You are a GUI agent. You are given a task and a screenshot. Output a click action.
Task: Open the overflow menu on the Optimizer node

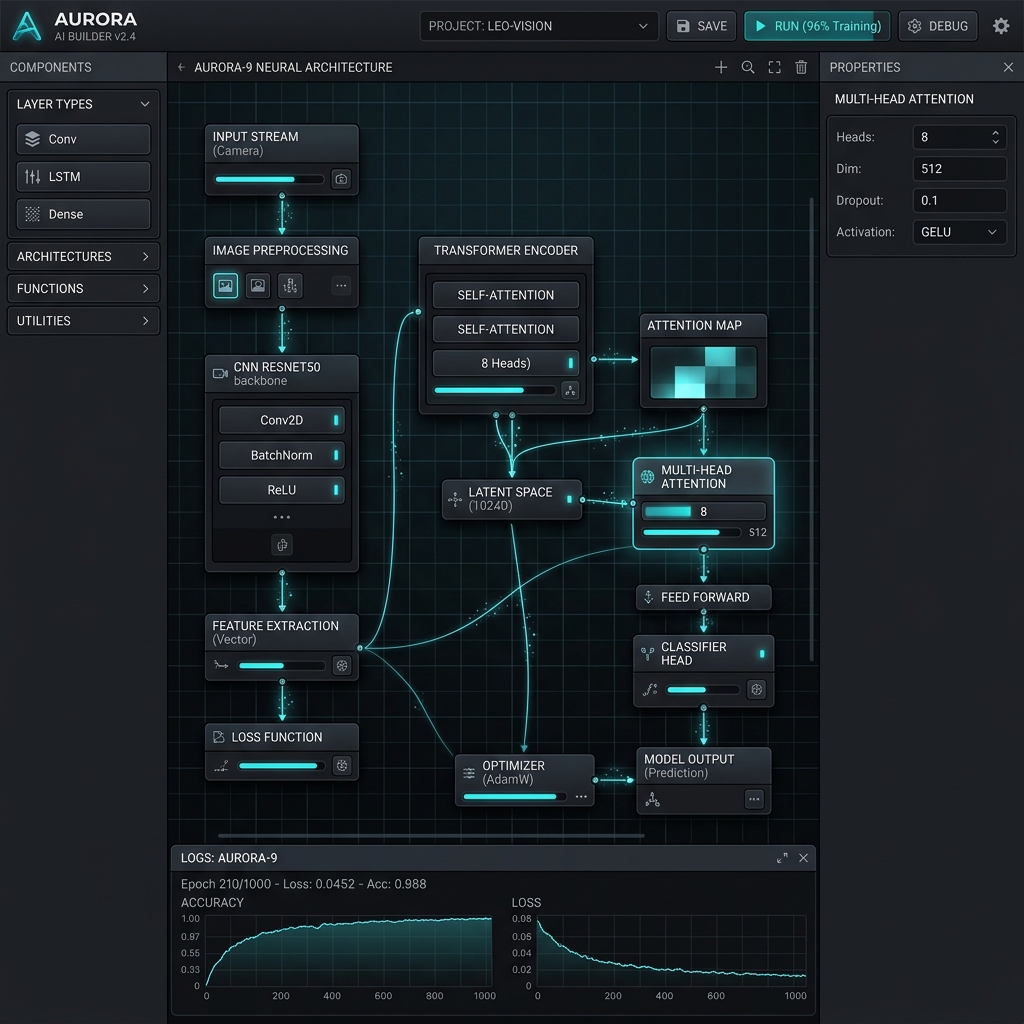[x=581, y=797]
